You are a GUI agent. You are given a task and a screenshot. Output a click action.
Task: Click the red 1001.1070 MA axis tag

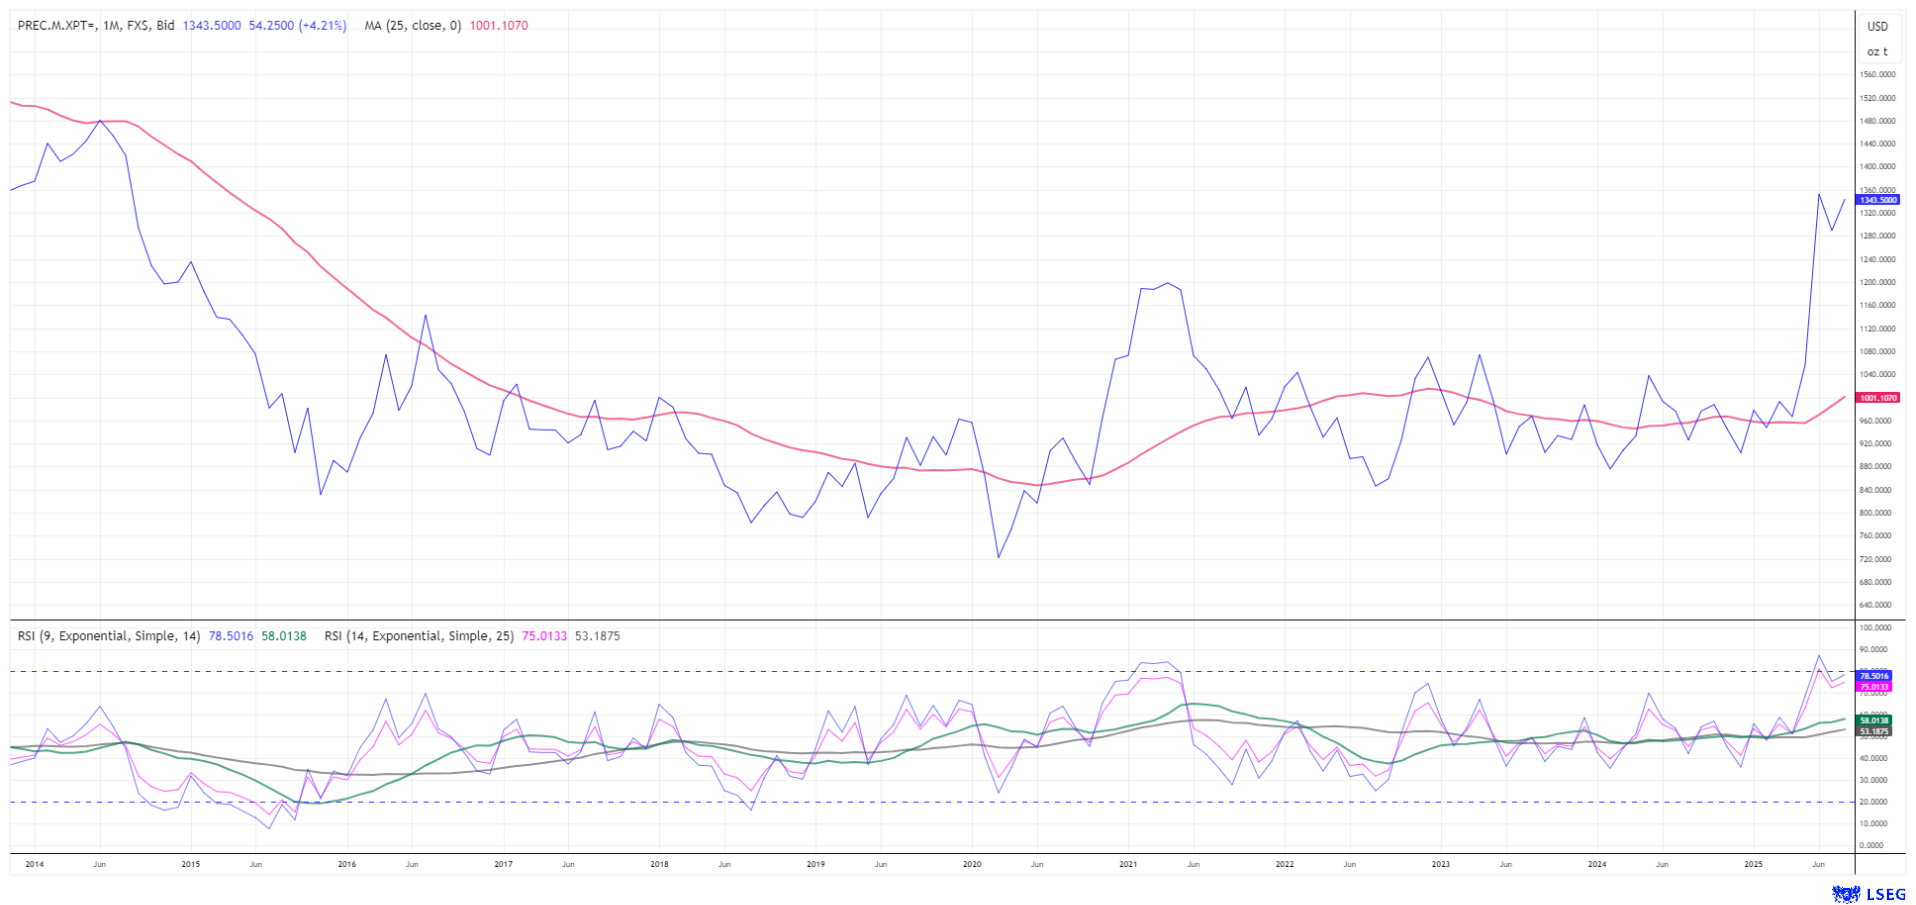click(1878, 398)
